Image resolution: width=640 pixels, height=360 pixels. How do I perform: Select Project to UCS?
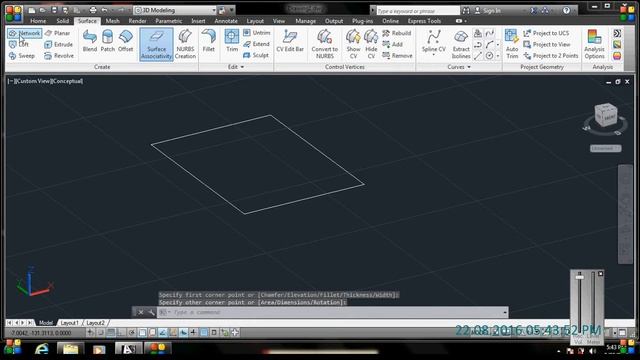546,33
